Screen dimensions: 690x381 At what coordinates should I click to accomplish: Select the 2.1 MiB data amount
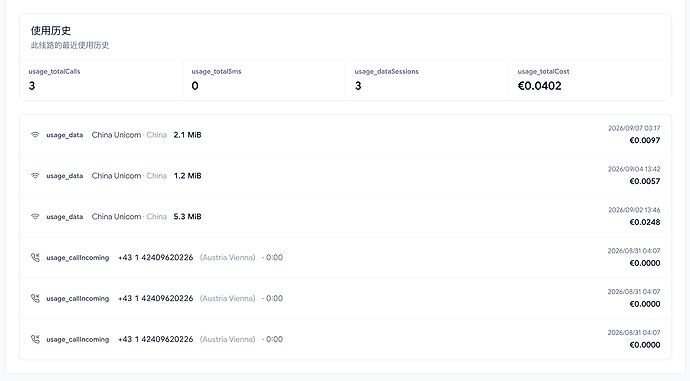click(x=187, y=135)
